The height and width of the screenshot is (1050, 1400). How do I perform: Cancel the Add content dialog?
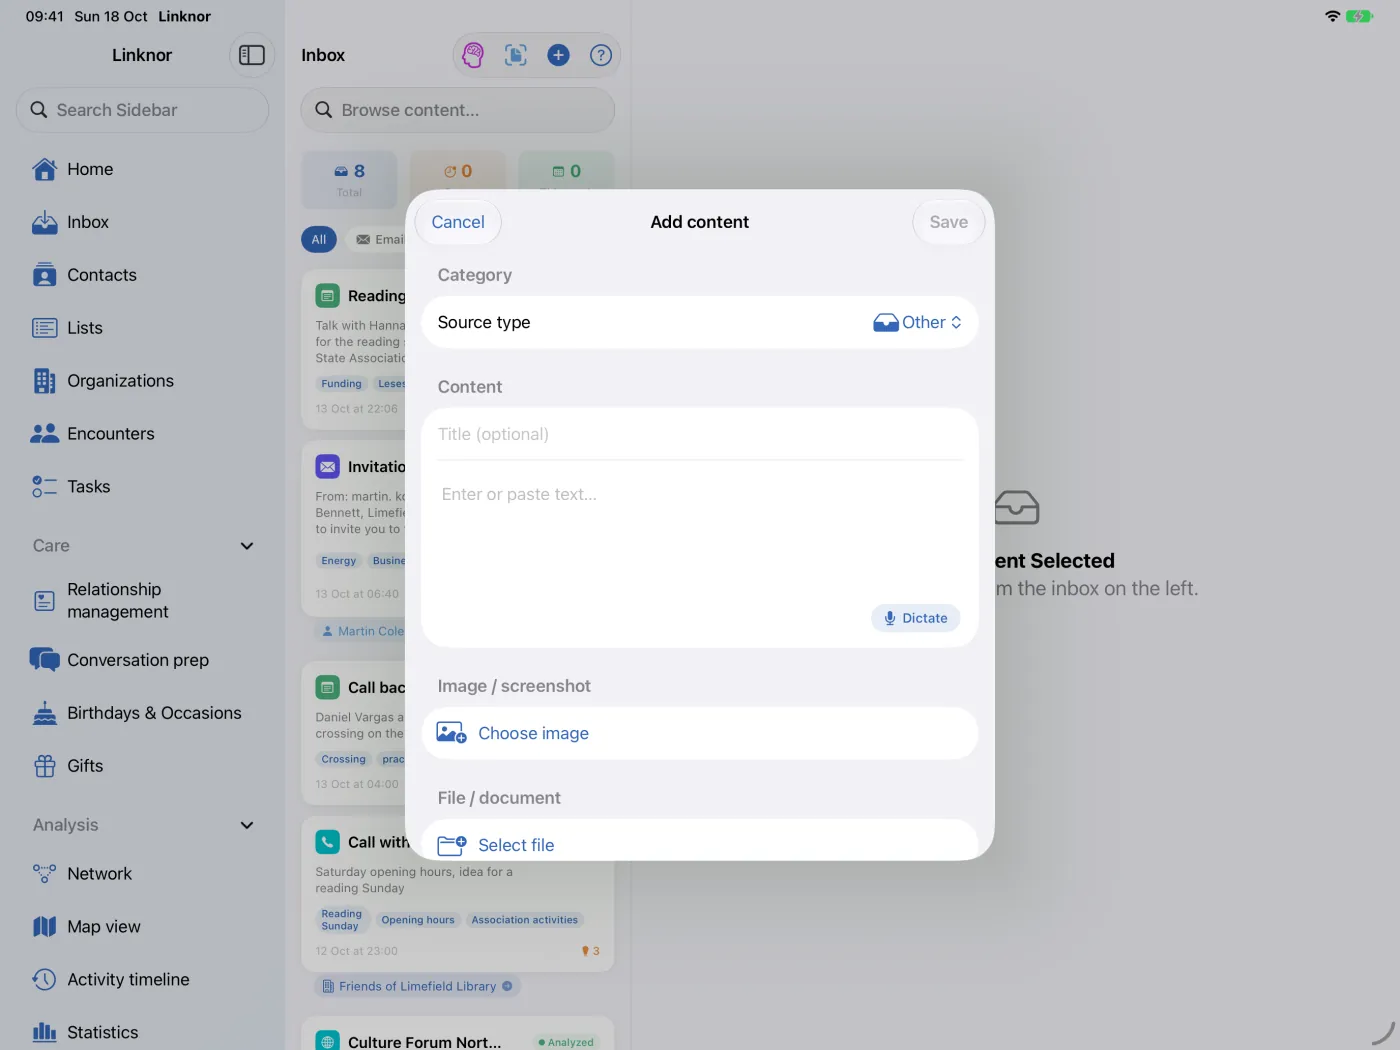click(x=458, y=222)
